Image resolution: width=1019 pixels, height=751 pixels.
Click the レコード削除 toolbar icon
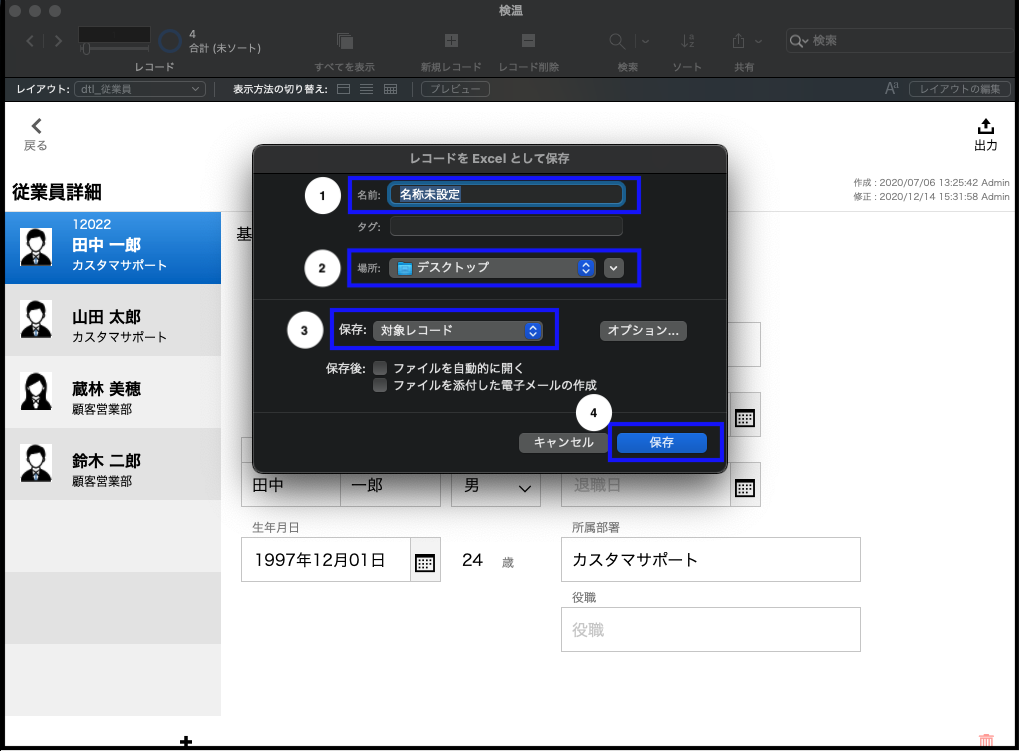(528, 41)
